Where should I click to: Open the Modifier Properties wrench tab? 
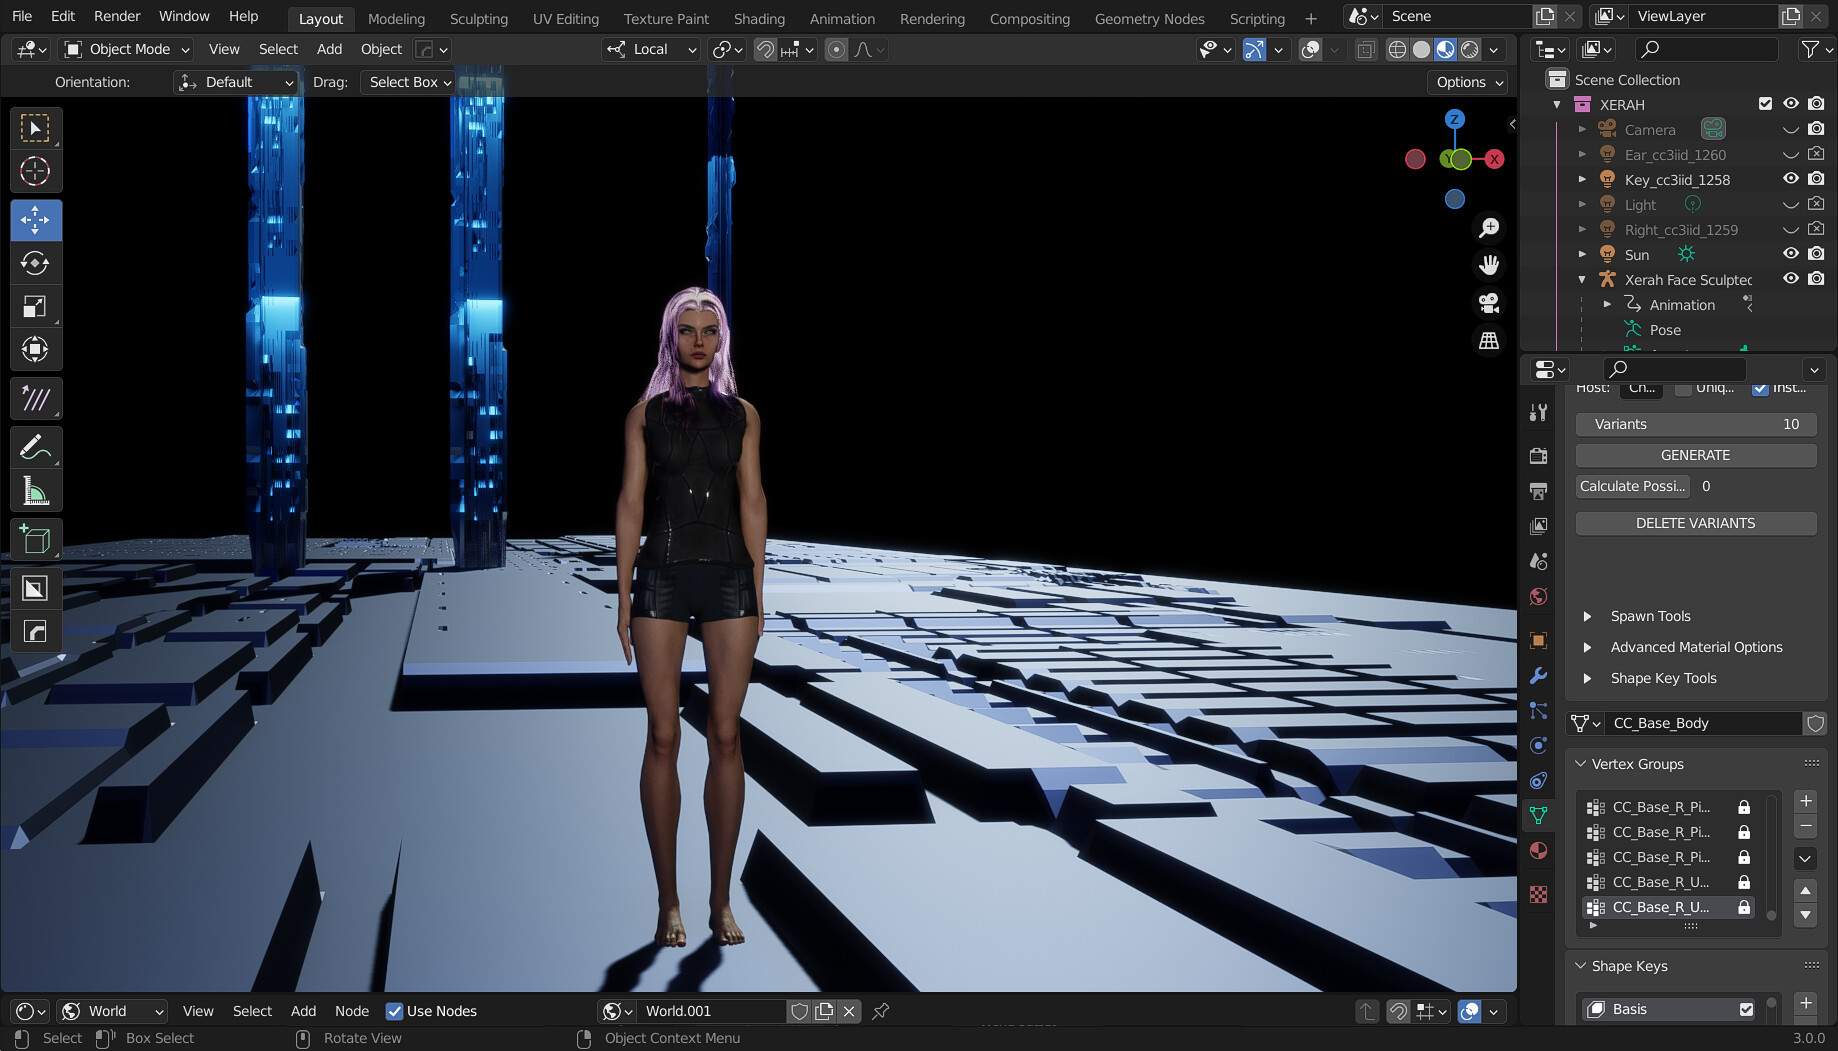[1538, 677]
